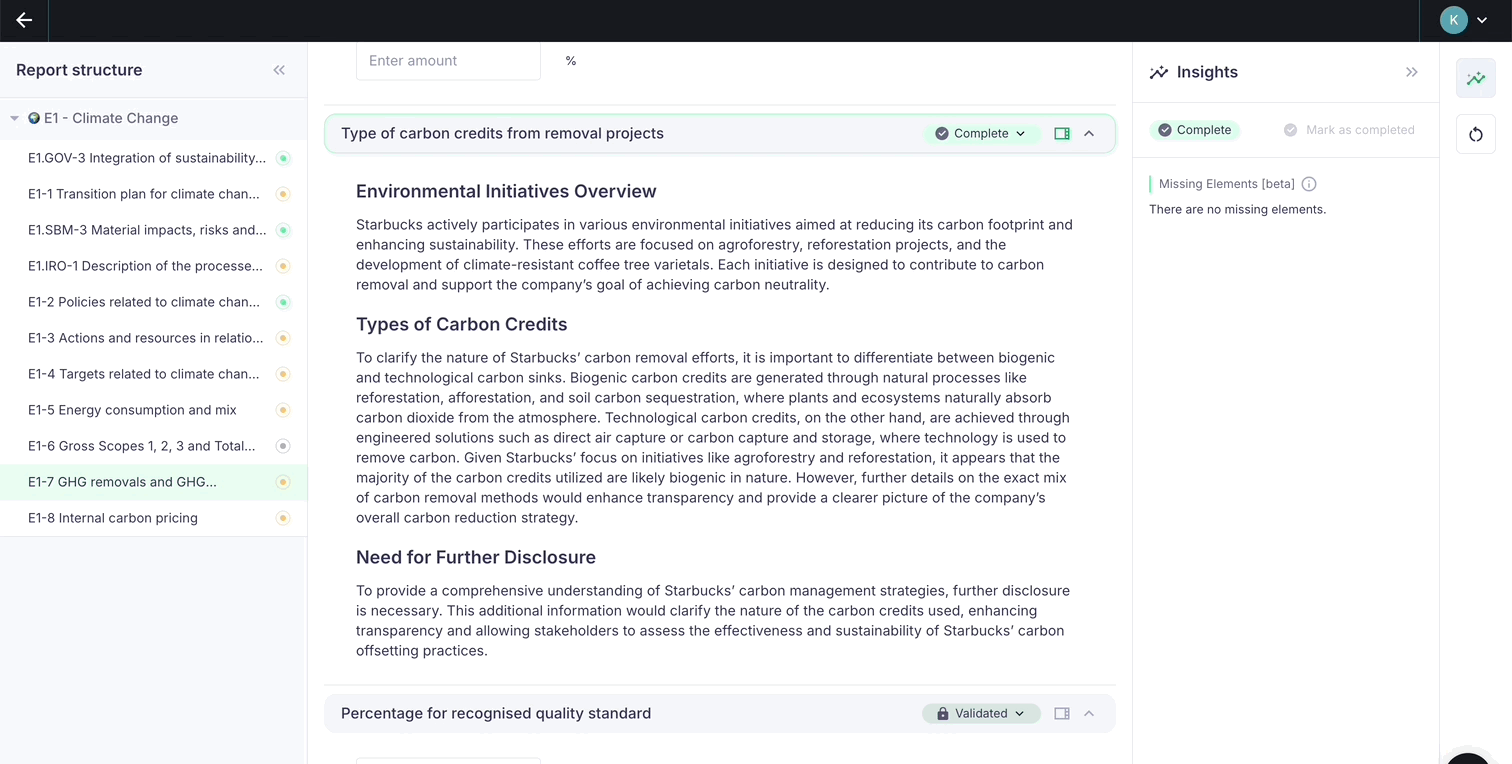Collapse the Insights panel
The height and width of the screenshot is (764, 1512).
pyautogui.click(x=1412, y=72)
